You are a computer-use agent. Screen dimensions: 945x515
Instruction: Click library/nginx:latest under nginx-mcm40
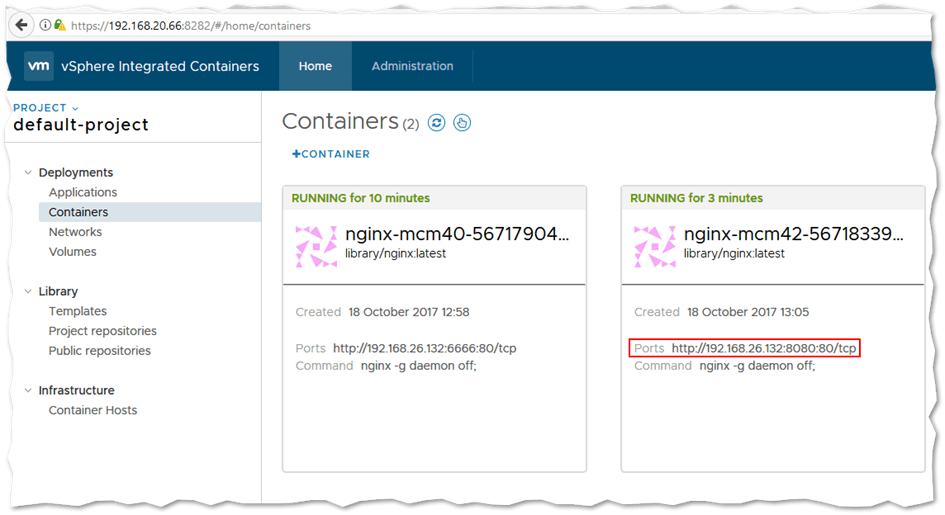pos(395,254)
